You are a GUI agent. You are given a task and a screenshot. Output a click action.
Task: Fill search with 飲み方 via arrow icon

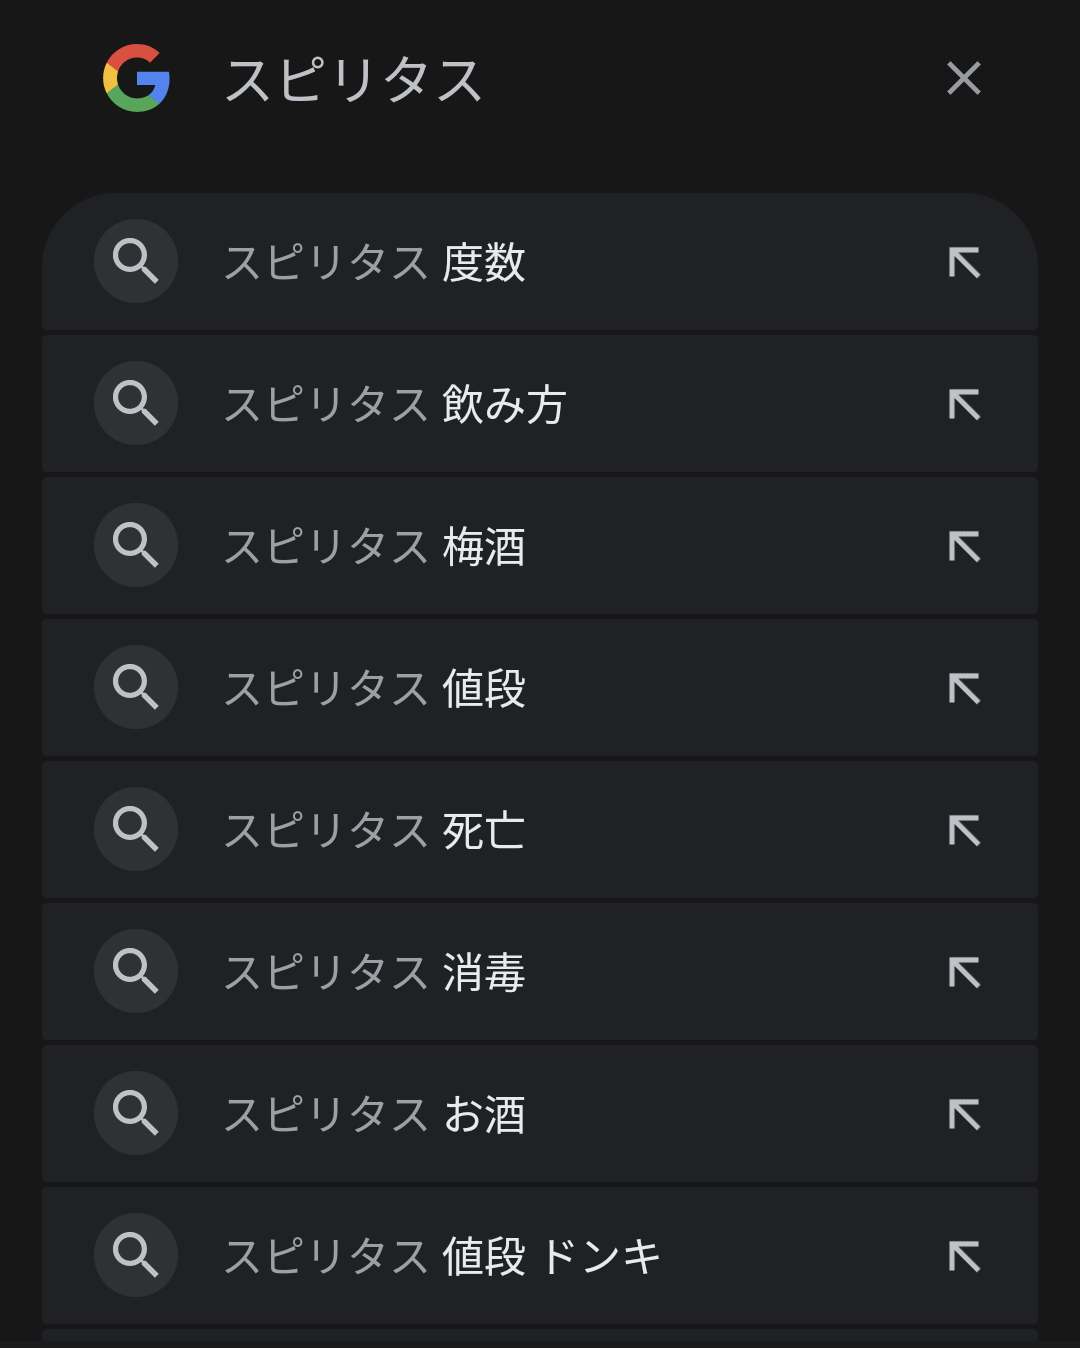964,405
